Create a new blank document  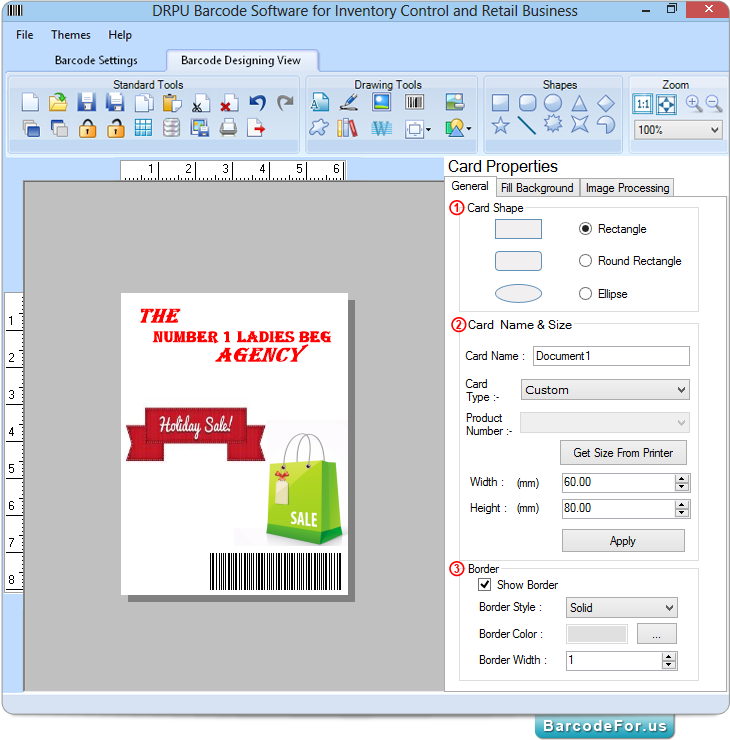(x=30, y=102)
